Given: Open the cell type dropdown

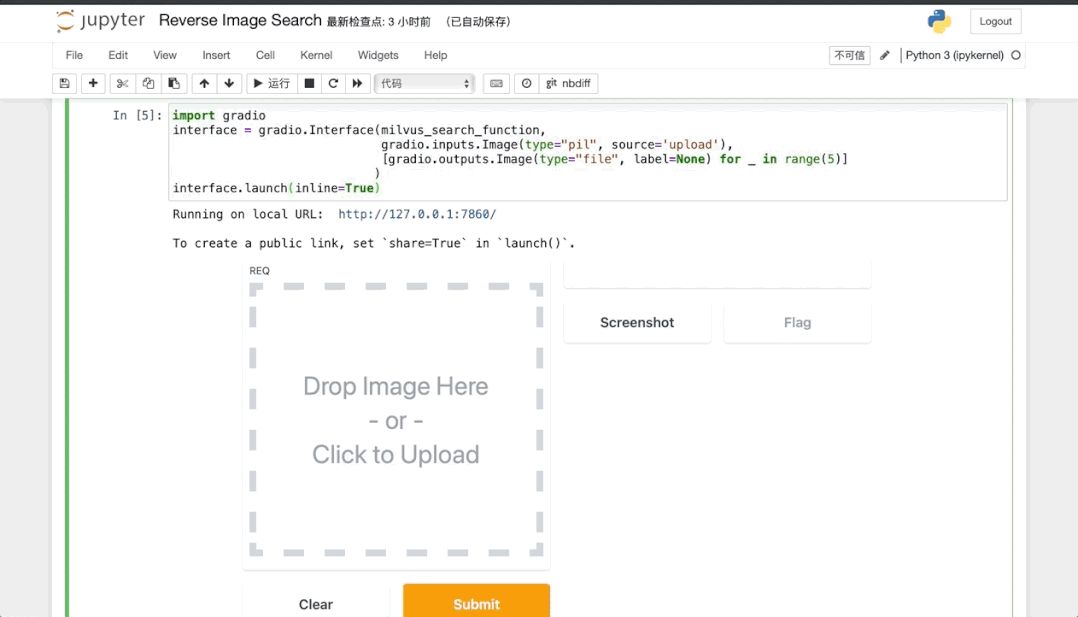Looking at the screenshot, I should point(424,84).
